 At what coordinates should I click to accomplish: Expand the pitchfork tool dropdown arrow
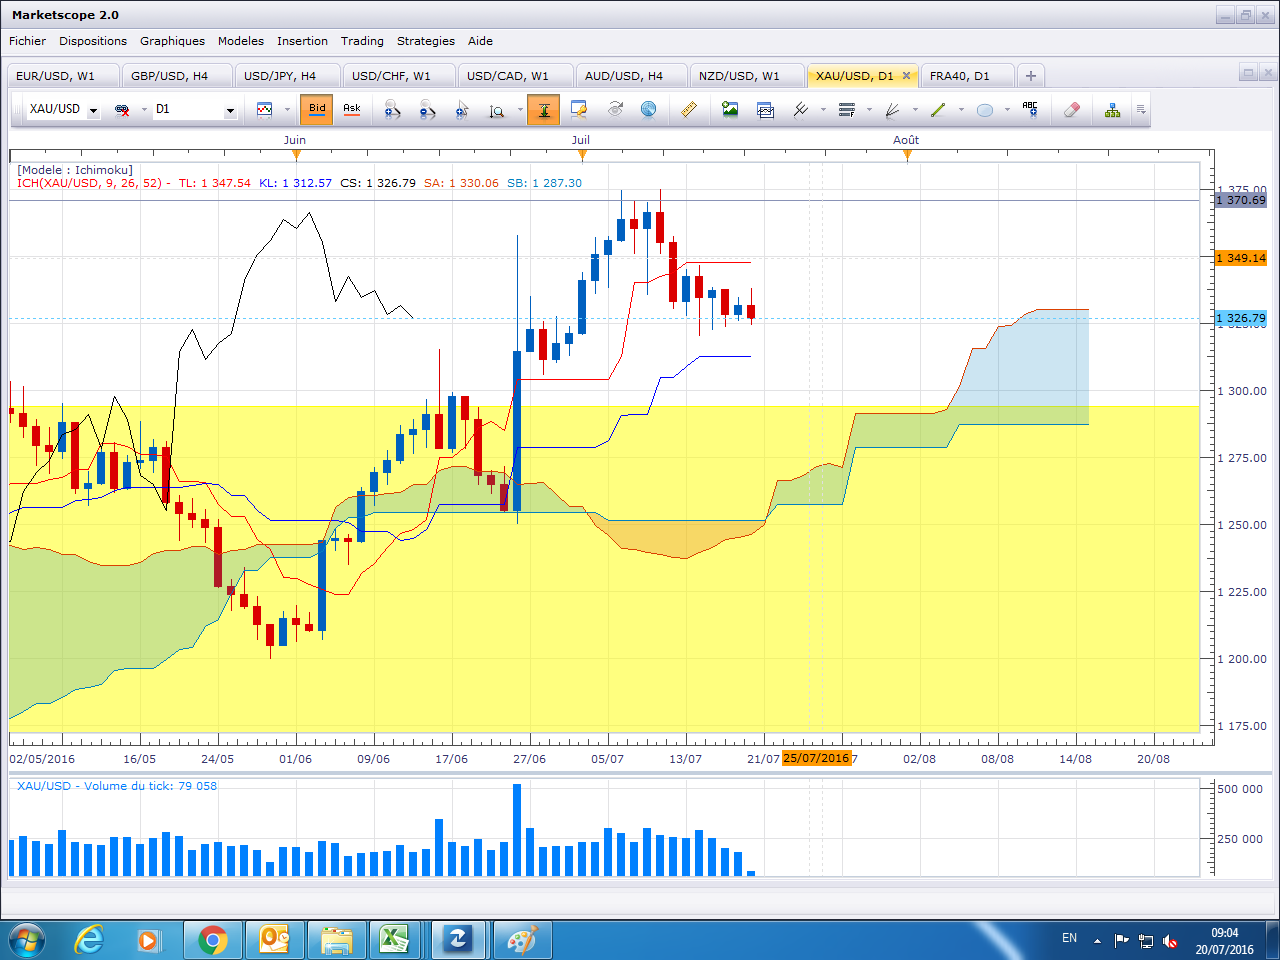(x=823, y=110)
